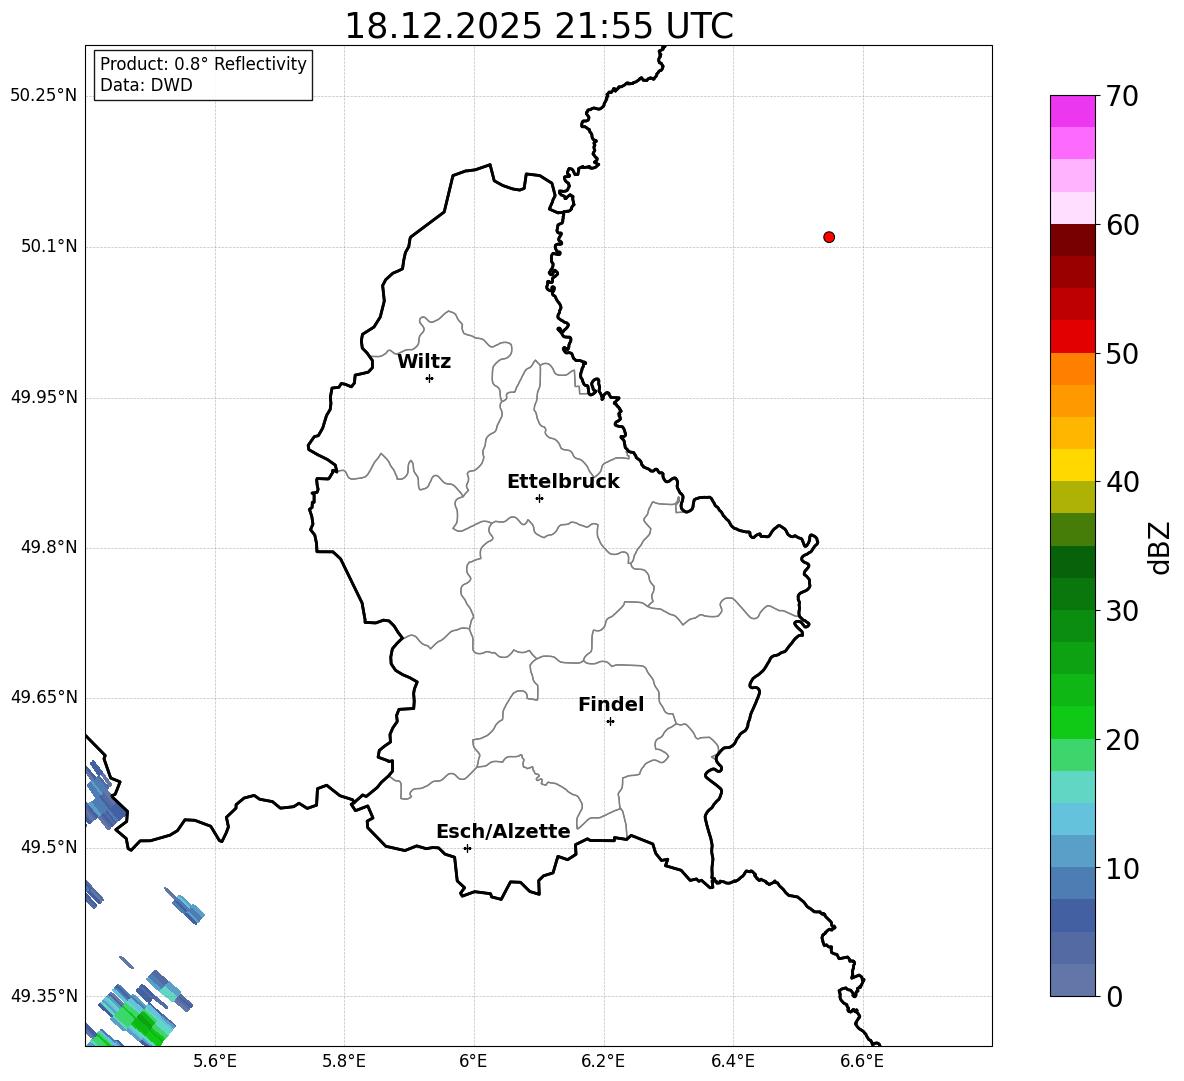Click the title 18.12.2025 21:55 UTC
Viewport: 1184px width, 1081px height.
539,26
